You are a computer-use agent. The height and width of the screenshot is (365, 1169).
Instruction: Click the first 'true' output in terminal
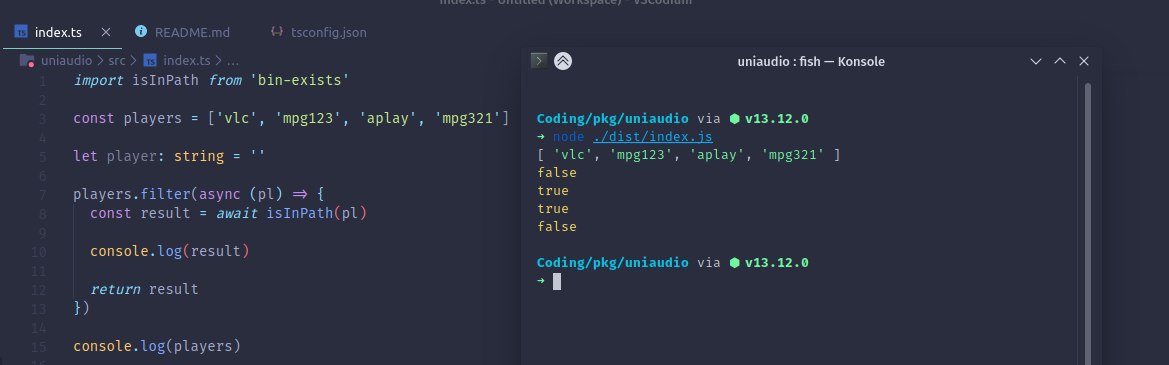click(553, 191)
